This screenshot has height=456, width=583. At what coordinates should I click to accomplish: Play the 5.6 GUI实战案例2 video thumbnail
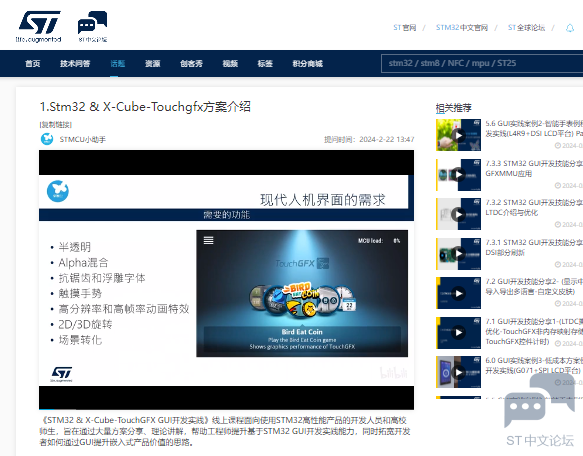coord(458,135)
